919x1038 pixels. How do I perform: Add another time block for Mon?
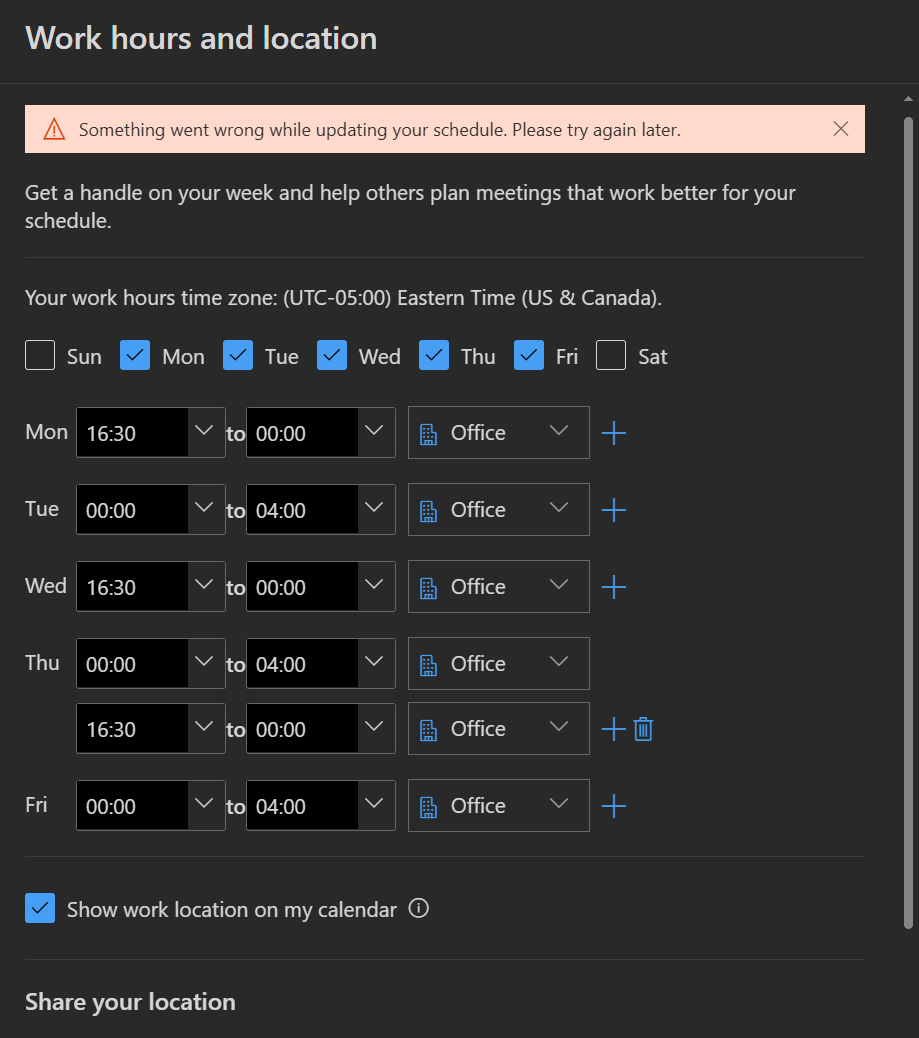(x=614, y=433)
